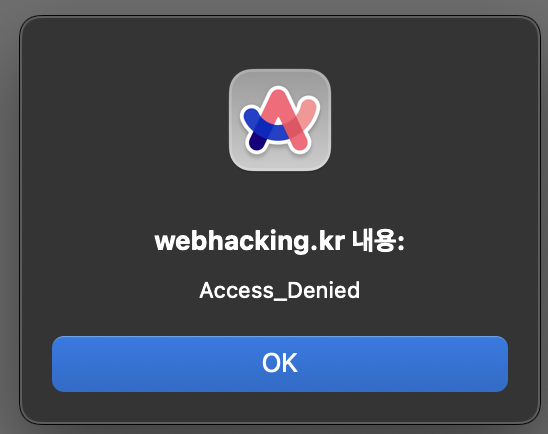Click the OK button

280,364
